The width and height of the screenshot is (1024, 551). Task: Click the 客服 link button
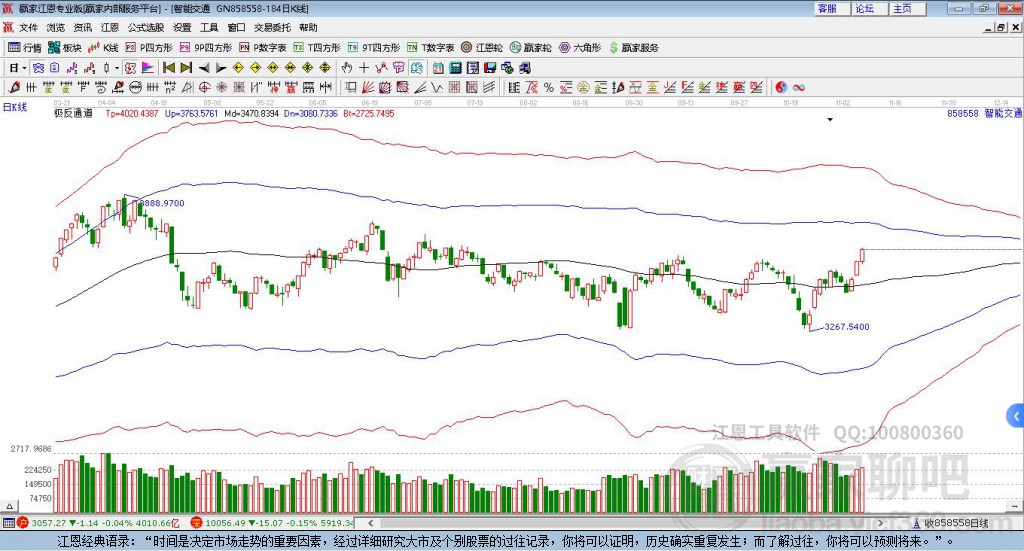pos(827,8)
